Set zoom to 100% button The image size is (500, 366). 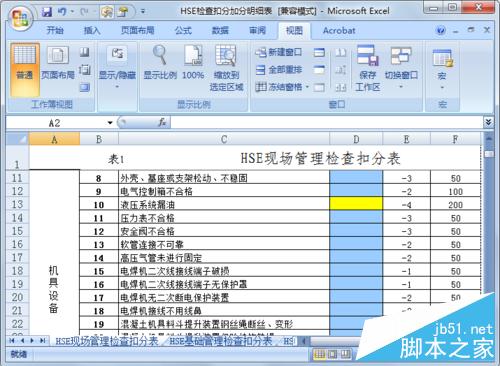[193, 62]
